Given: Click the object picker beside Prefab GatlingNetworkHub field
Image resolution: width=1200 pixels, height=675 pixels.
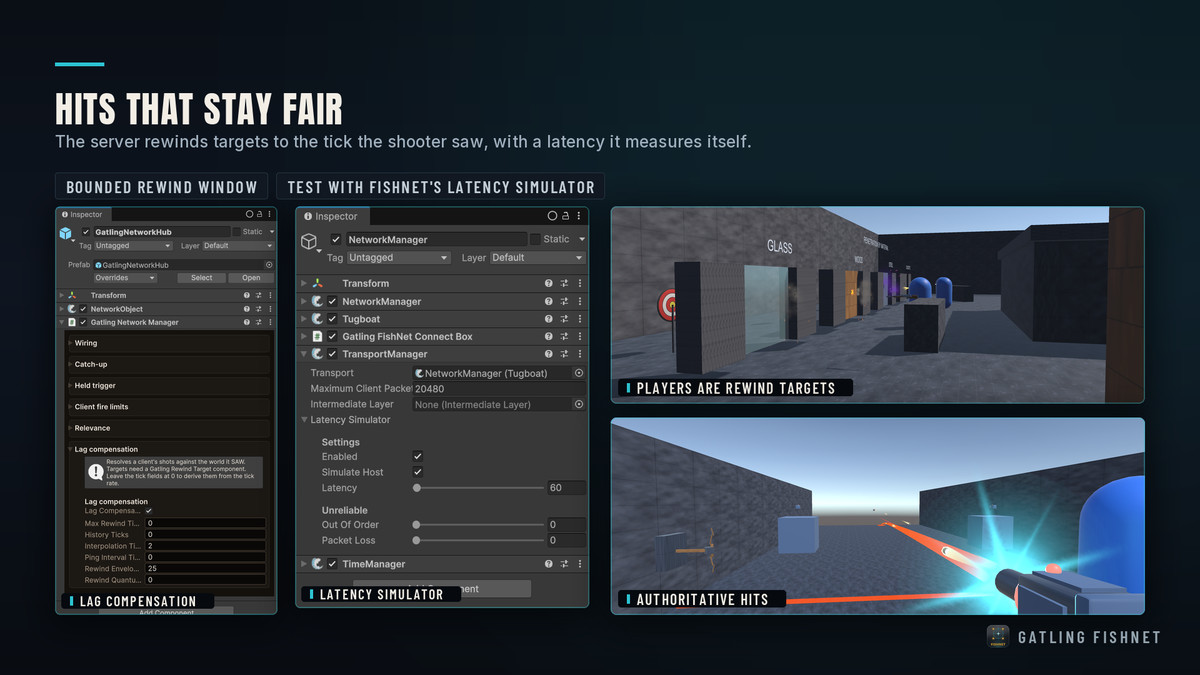Looking at the screenshot, I should [269, 265].
